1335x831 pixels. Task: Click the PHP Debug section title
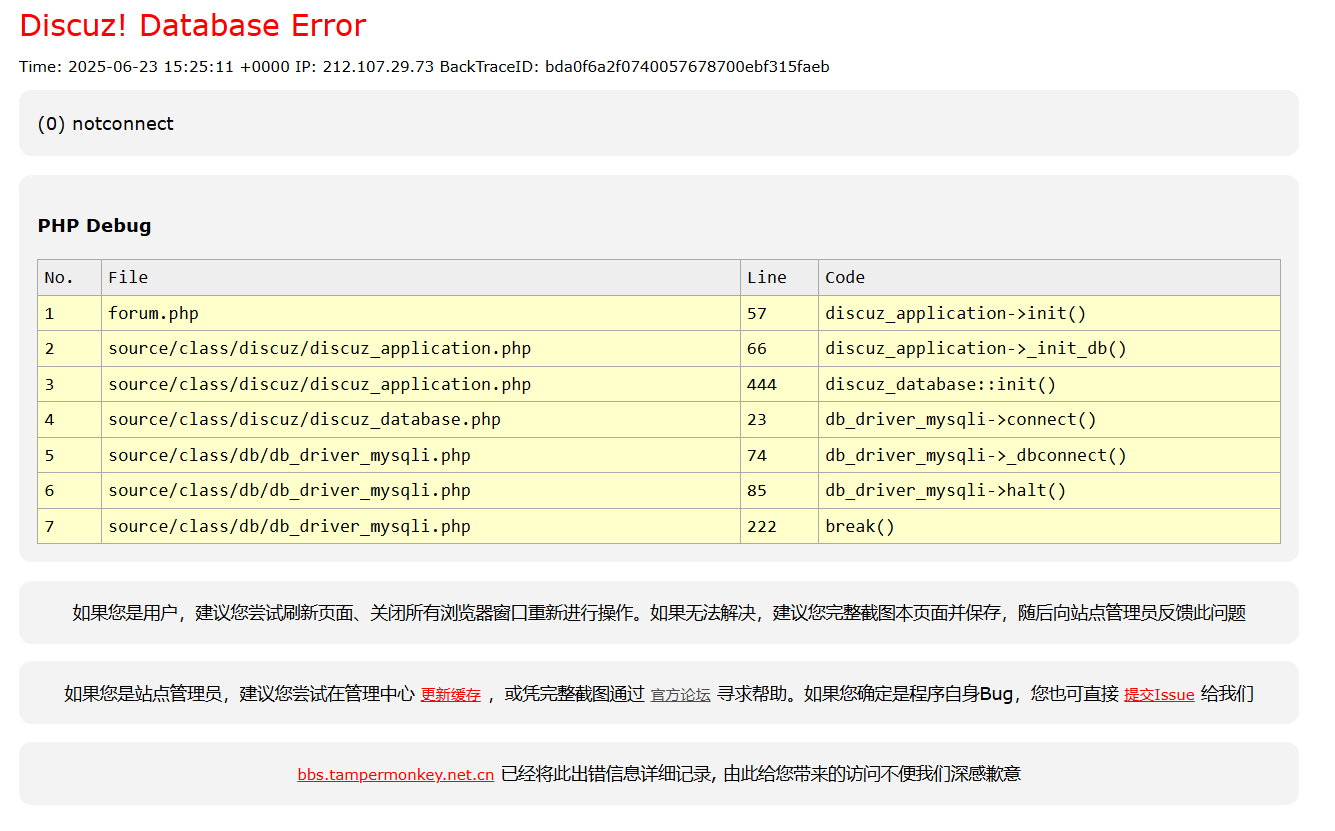coord(94,226)
